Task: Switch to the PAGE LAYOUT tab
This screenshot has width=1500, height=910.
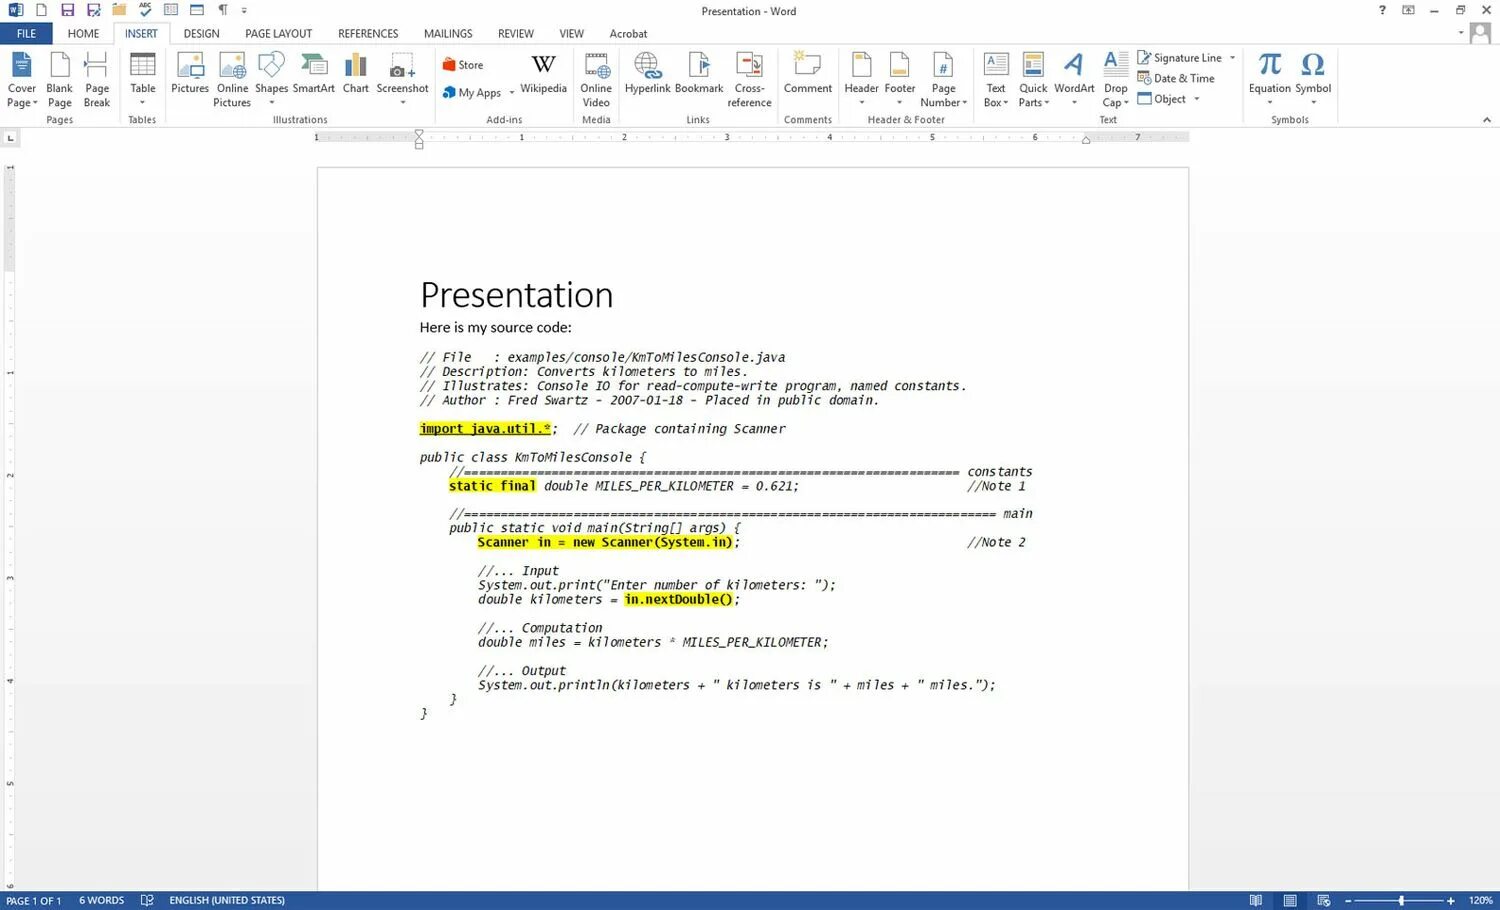Action: point(278,34)
